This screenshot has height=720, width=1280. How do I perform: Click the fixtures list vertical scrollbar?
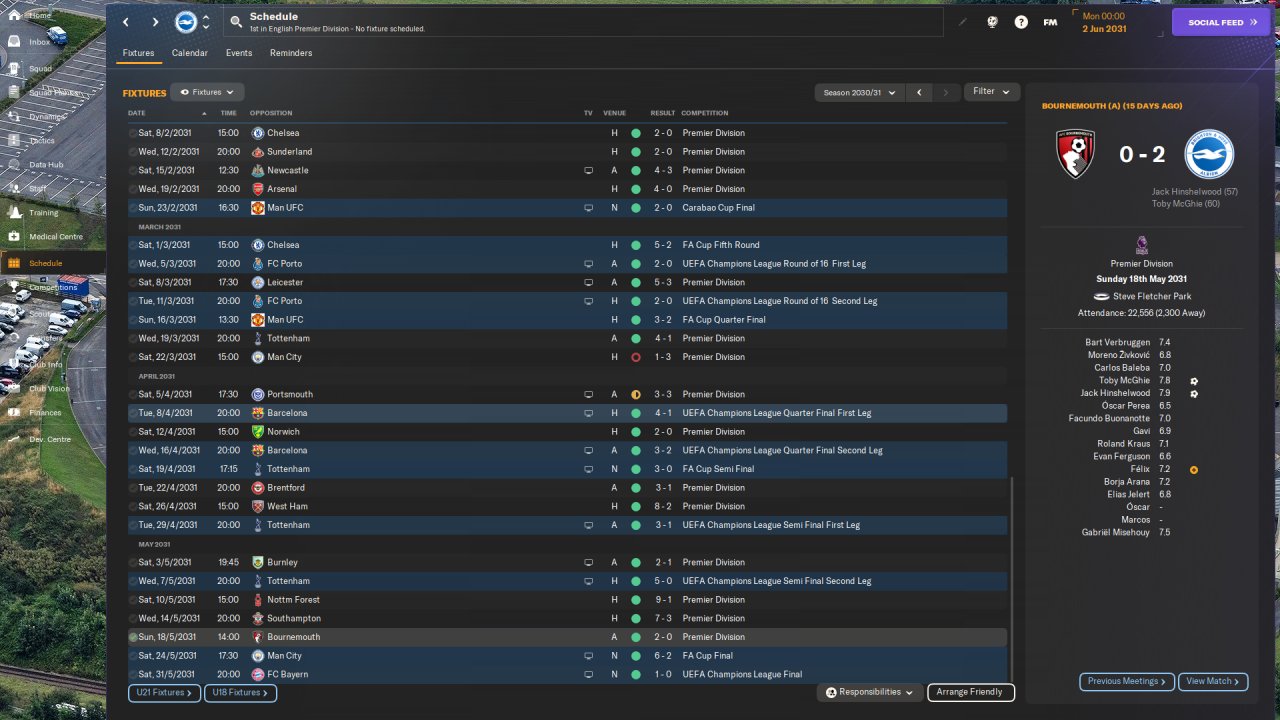(1012, 579)
